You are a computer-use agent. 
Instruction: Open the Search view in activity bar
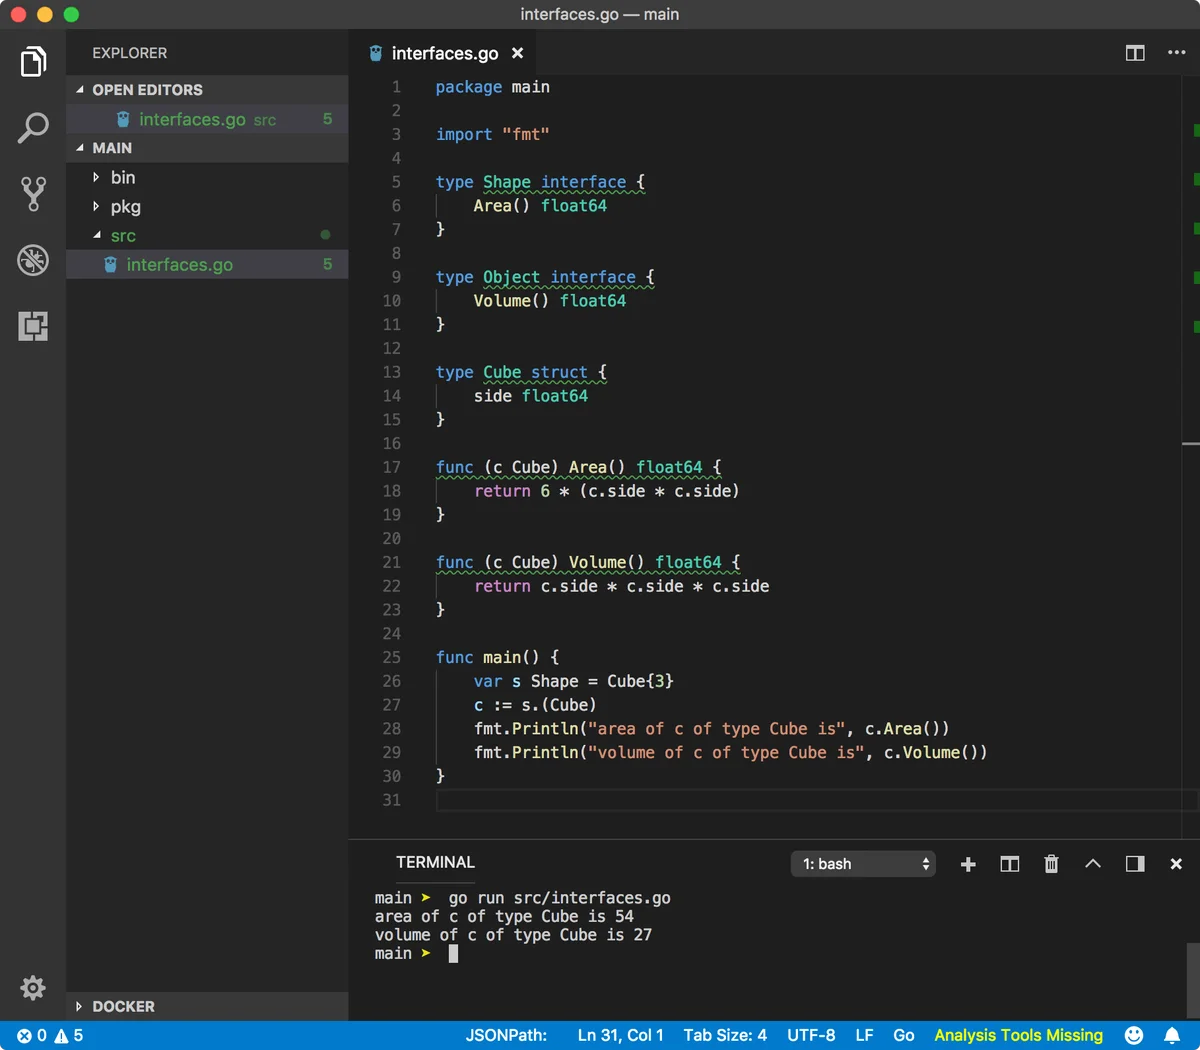click(x=33, y=128)
